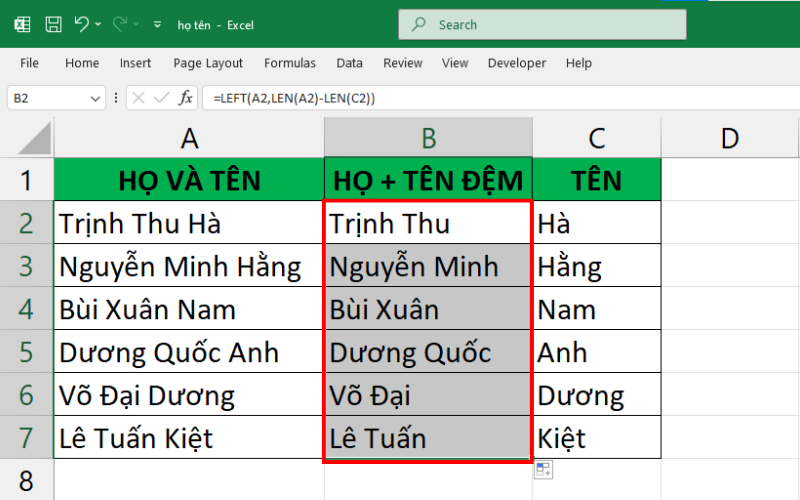Open Customize Quick Access Toolbar dropdown
The image size is (800, 500).
tap(158, 24)
